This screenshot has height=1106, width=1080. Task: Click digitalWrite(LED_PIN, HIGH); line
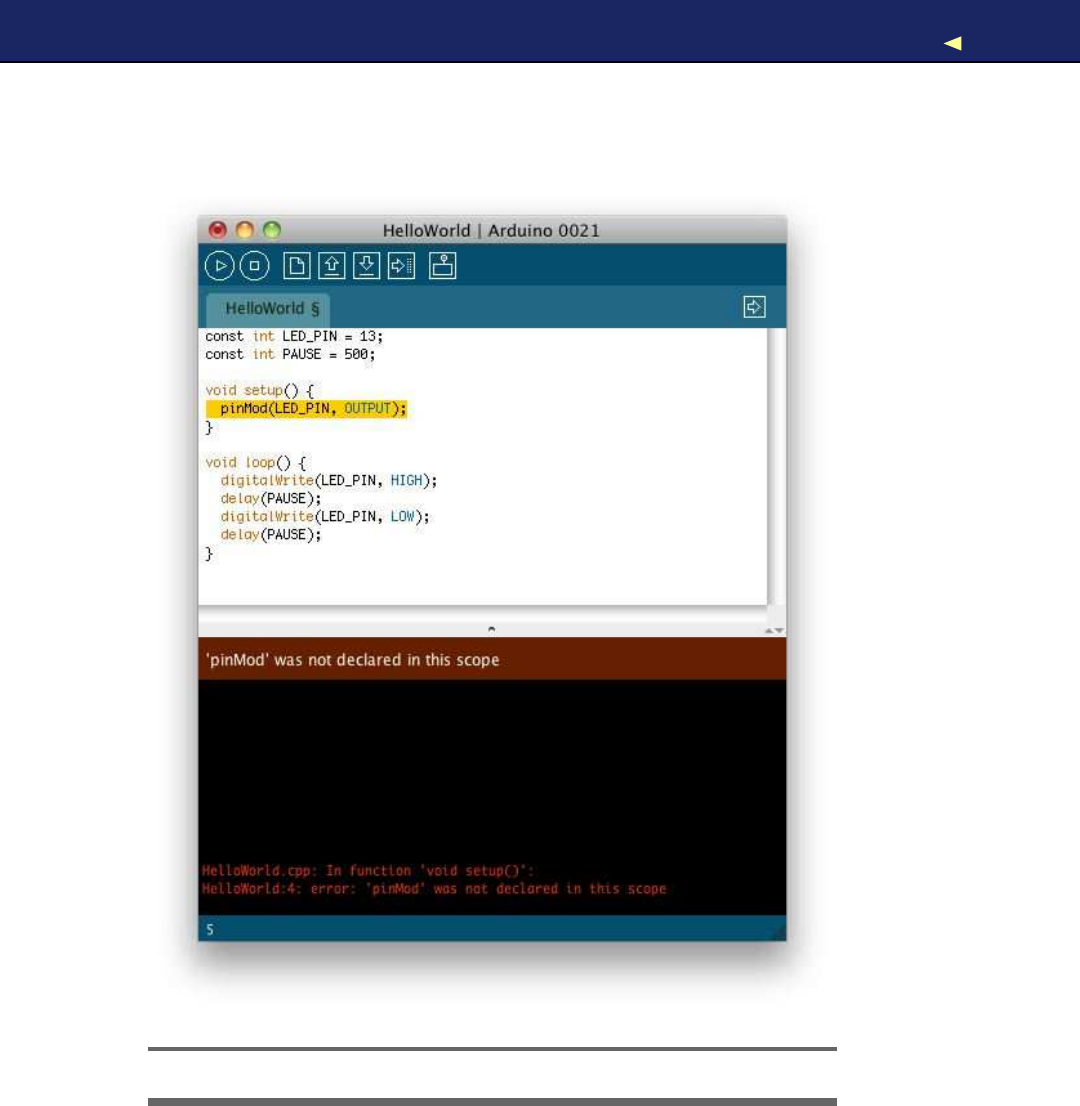tap(329, 480)
